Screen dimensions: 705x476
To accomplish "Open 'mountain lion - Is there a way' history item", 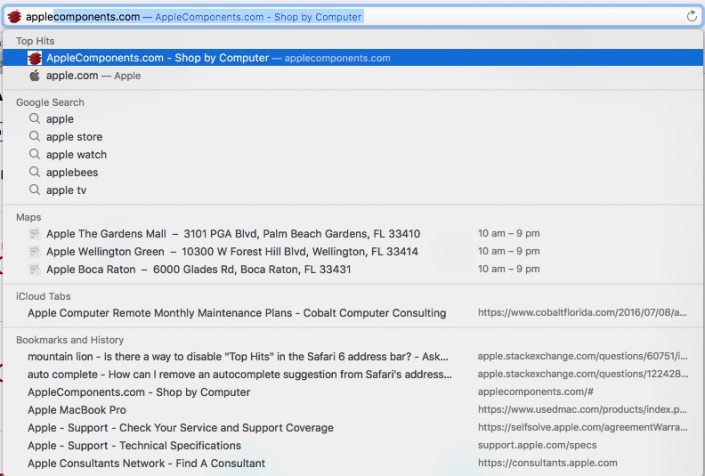I will [353, 356].
